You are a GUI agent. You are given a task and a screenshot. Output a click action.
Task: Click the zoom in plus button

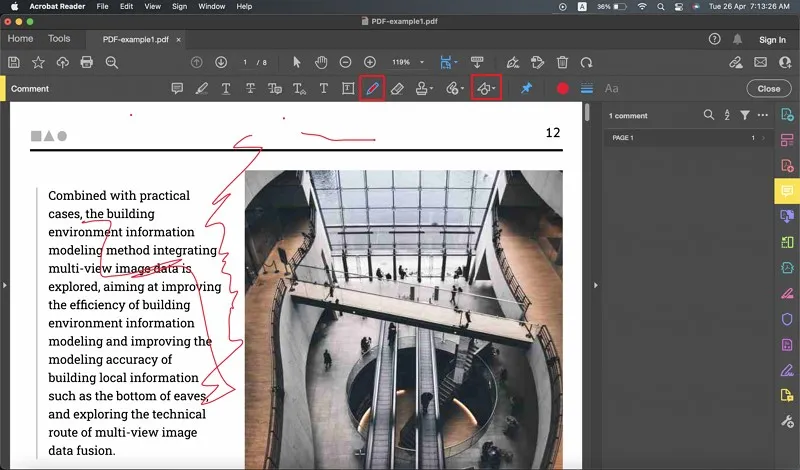coord(370,62)
